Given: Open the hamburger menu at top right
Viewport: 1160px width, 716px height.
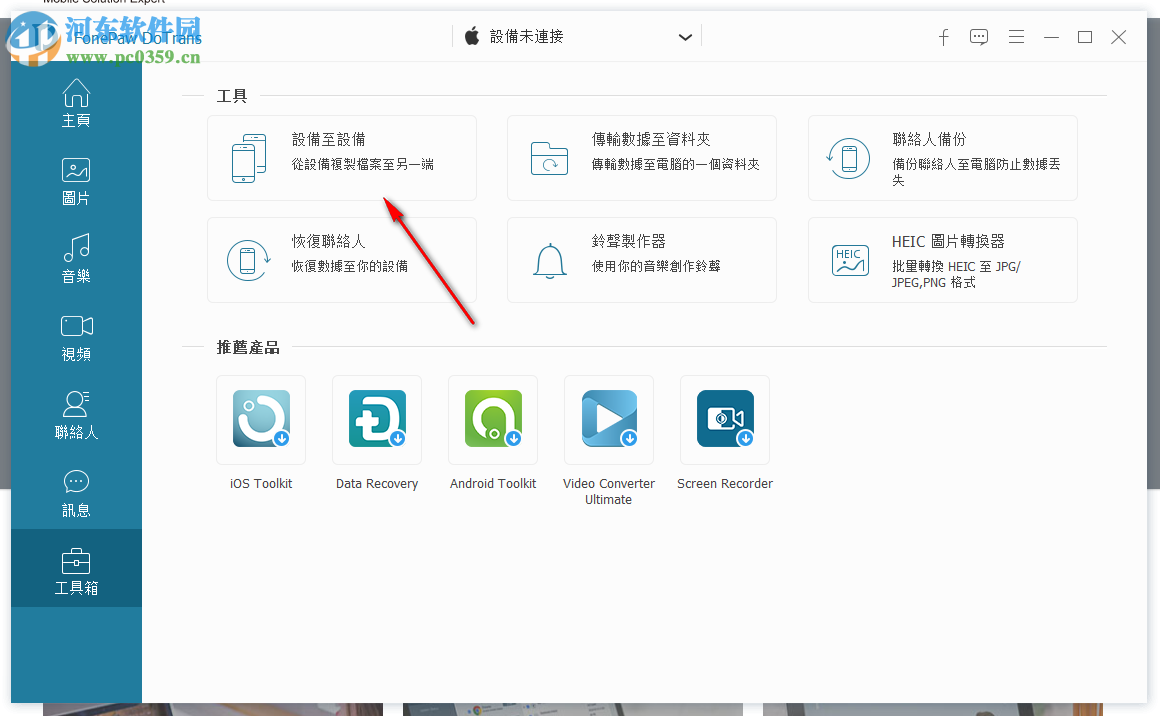Looking at the screenshot, I should 1016,37.
